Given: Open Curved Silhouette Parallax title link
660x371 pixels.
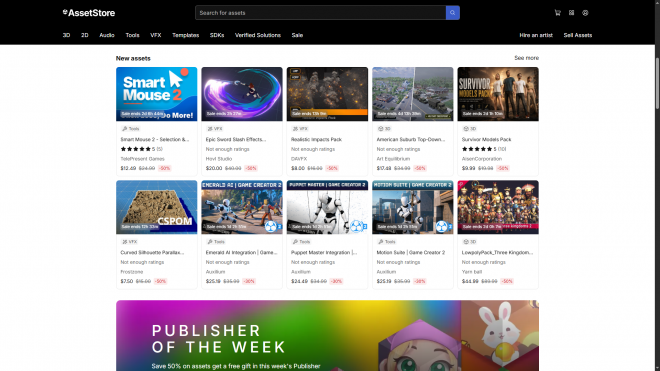Looking at the screenshot, I should coord(152,253).
